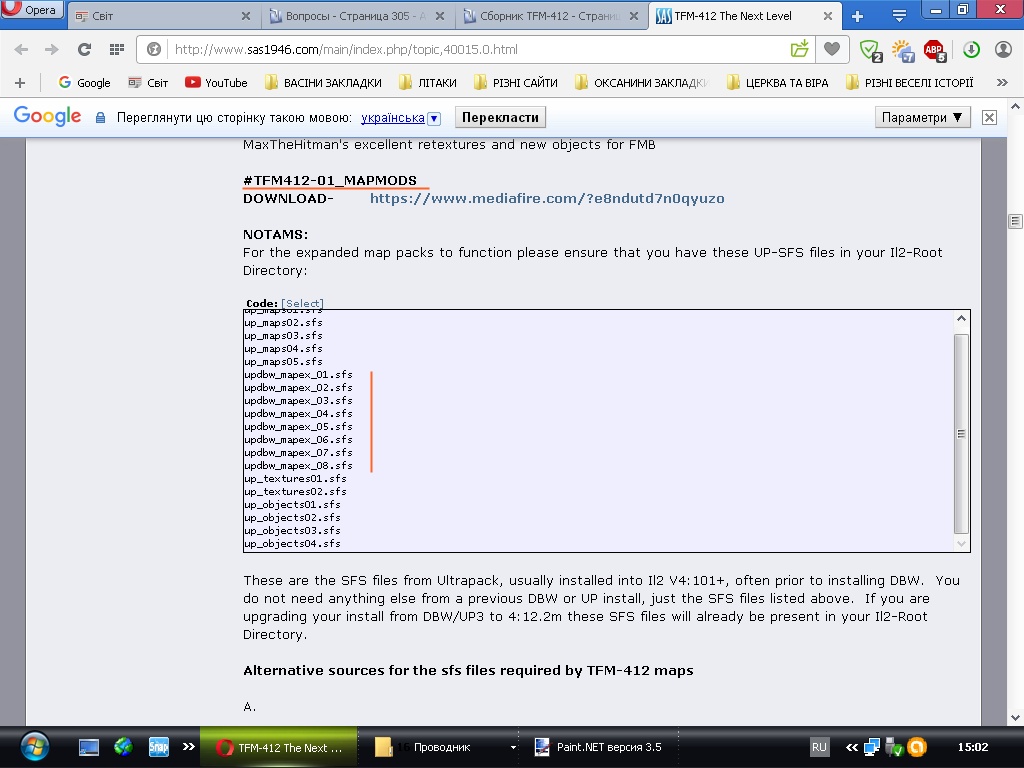Open the Speed Dial grid
The height and width of the screenshot is (768, 1024).
[117, 49]
